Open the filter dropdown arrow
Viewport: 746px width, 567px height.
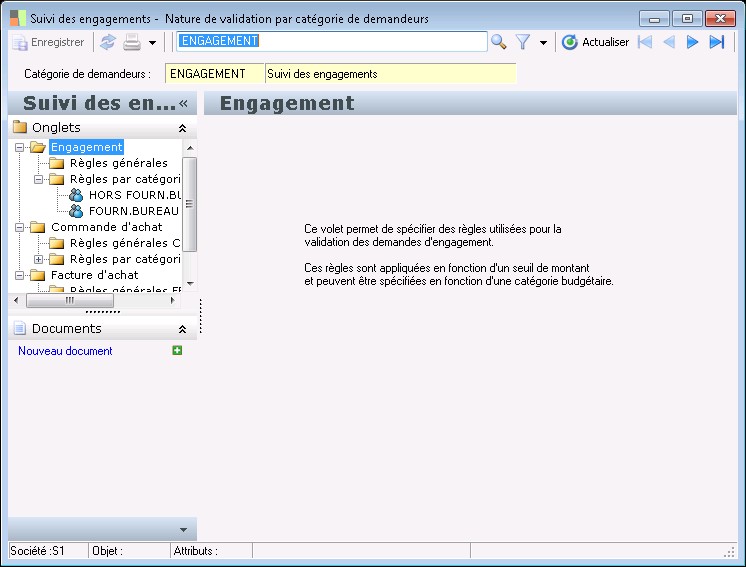pos(543,43)
